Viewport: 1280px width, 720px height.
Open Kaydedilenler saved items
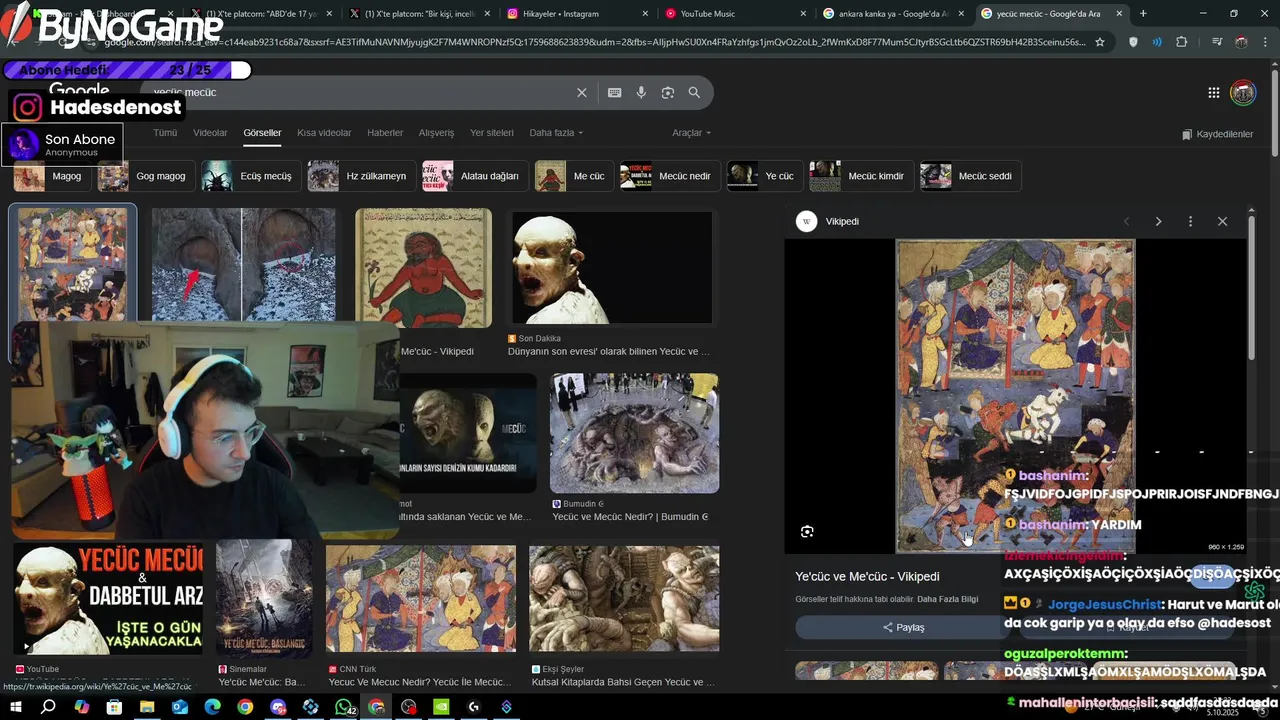pos(1217,134)
